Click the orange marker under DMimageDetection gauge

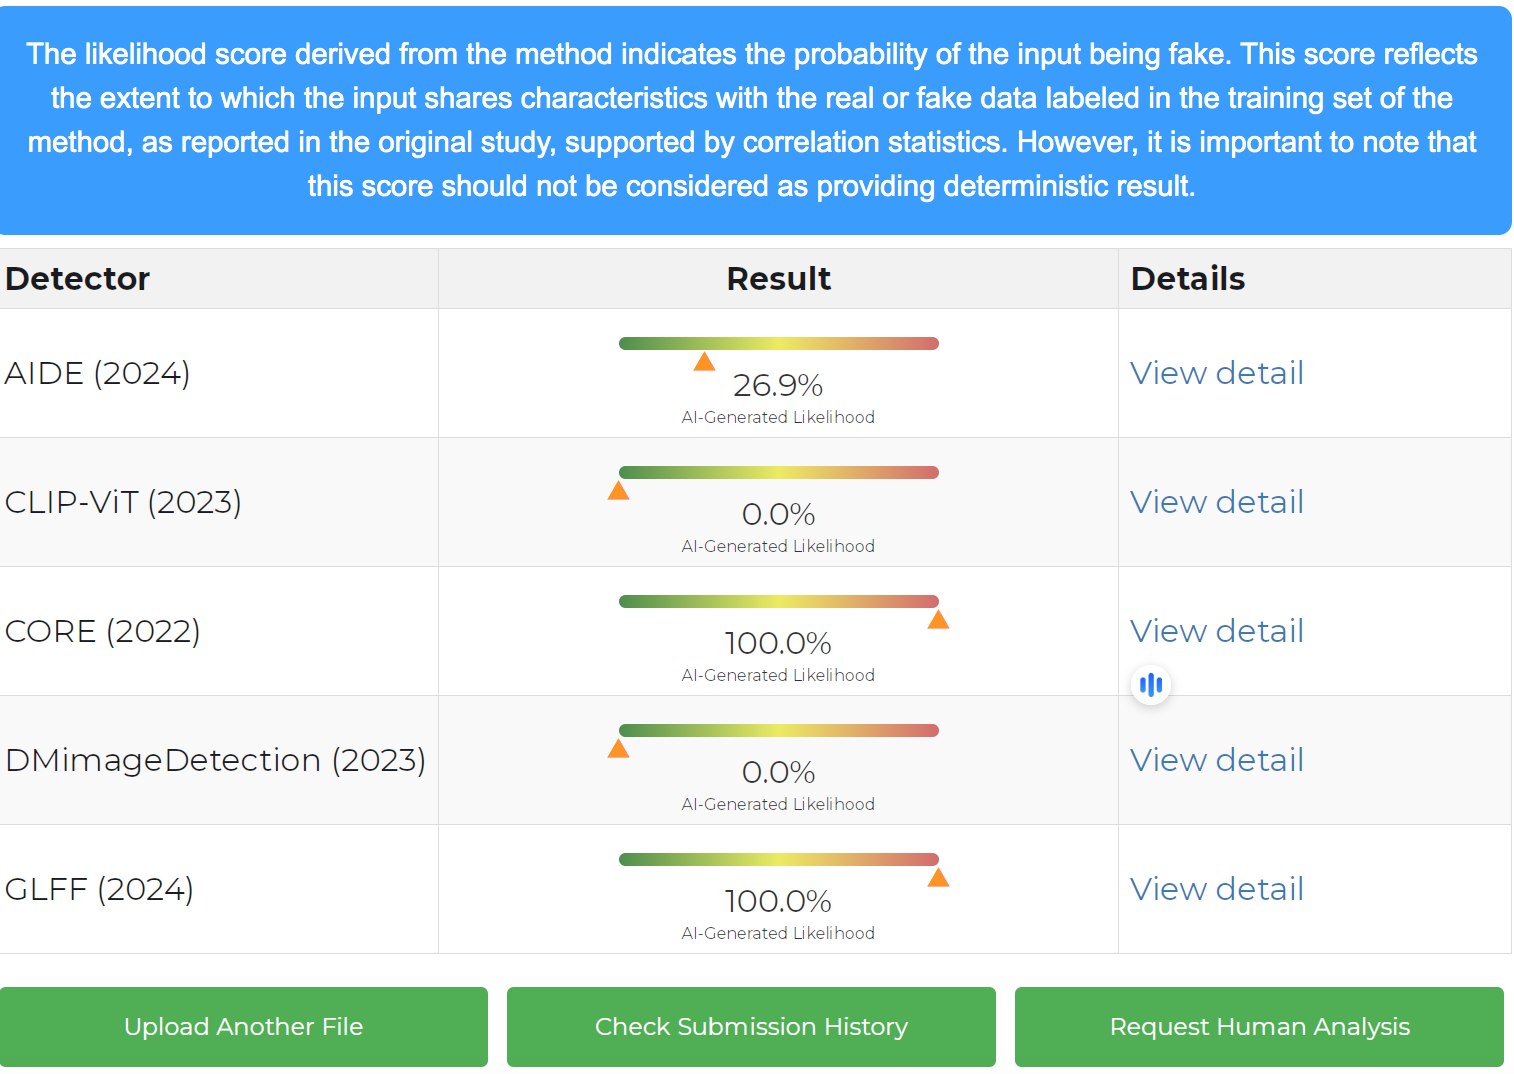click(618, 748)
